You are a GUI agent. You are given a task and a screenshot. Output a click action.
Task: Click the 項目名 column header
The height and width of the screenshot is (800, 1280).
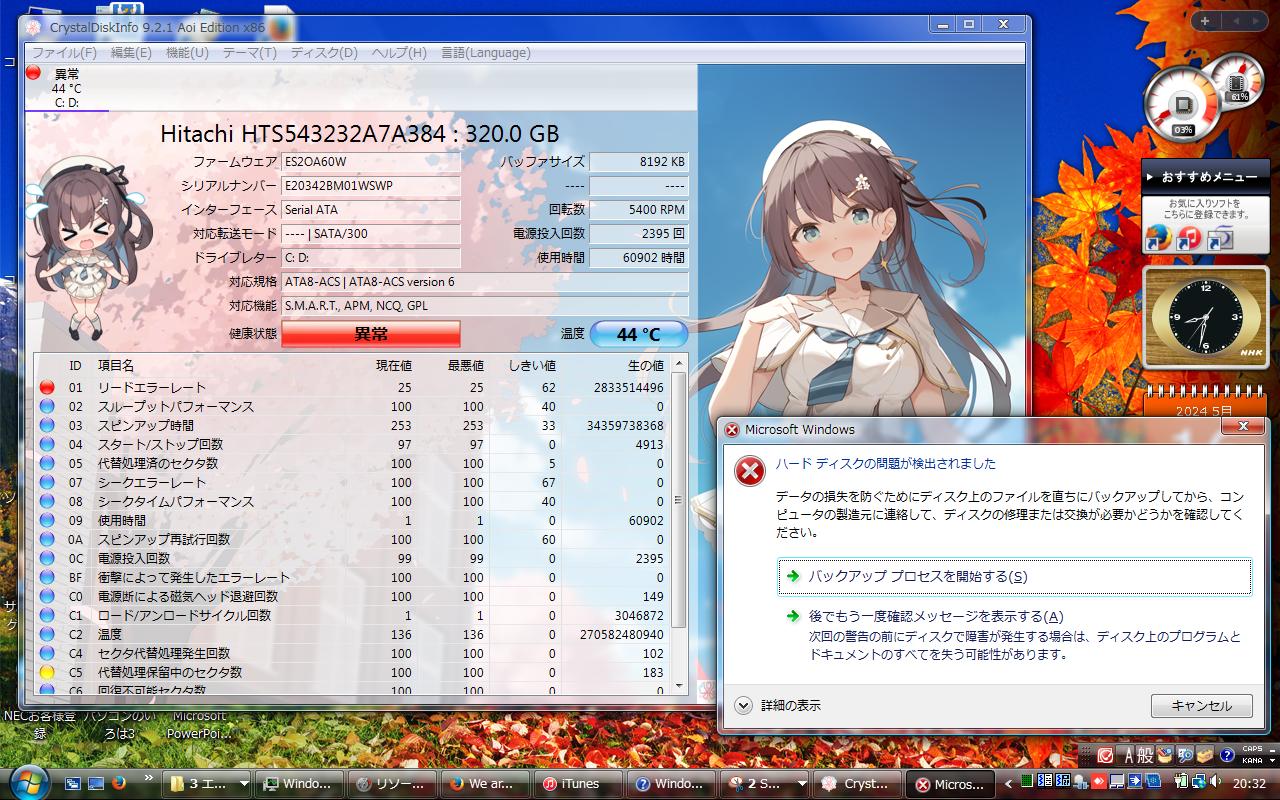115,366
